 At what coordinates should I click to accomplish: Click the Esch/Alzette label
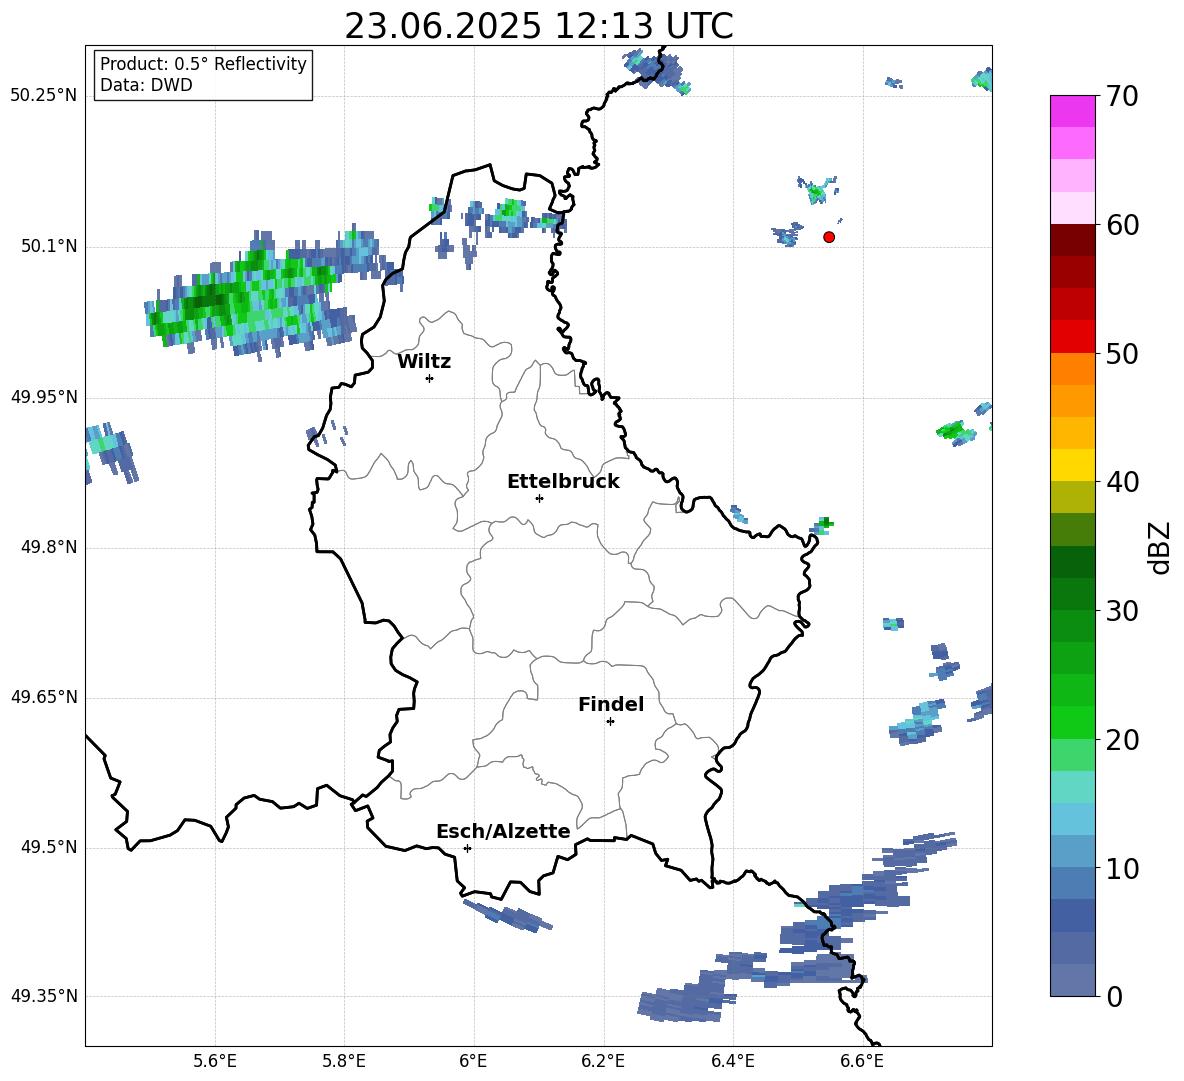503,831
